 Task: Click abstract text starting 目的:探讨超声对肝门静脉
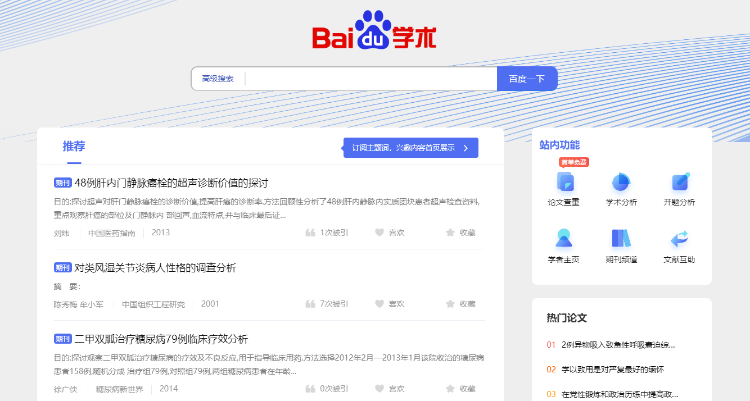point(266,208)
